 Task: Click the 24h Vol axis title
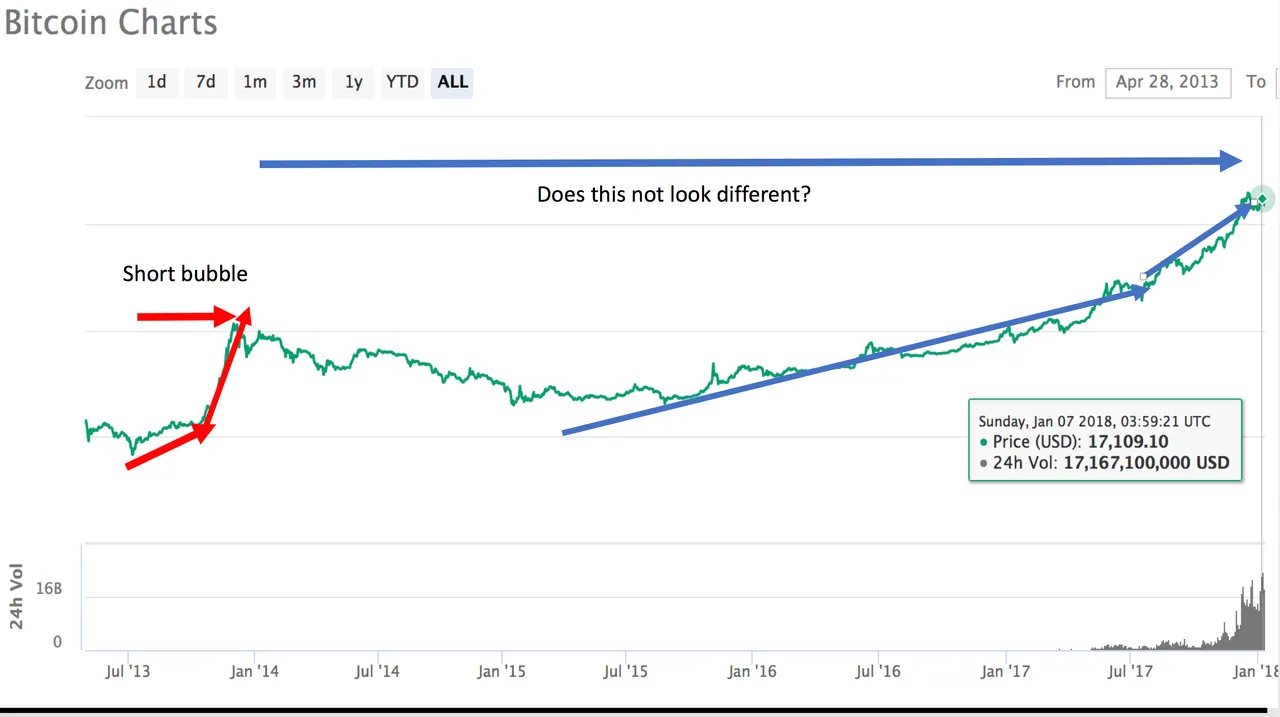click(18, 596)
